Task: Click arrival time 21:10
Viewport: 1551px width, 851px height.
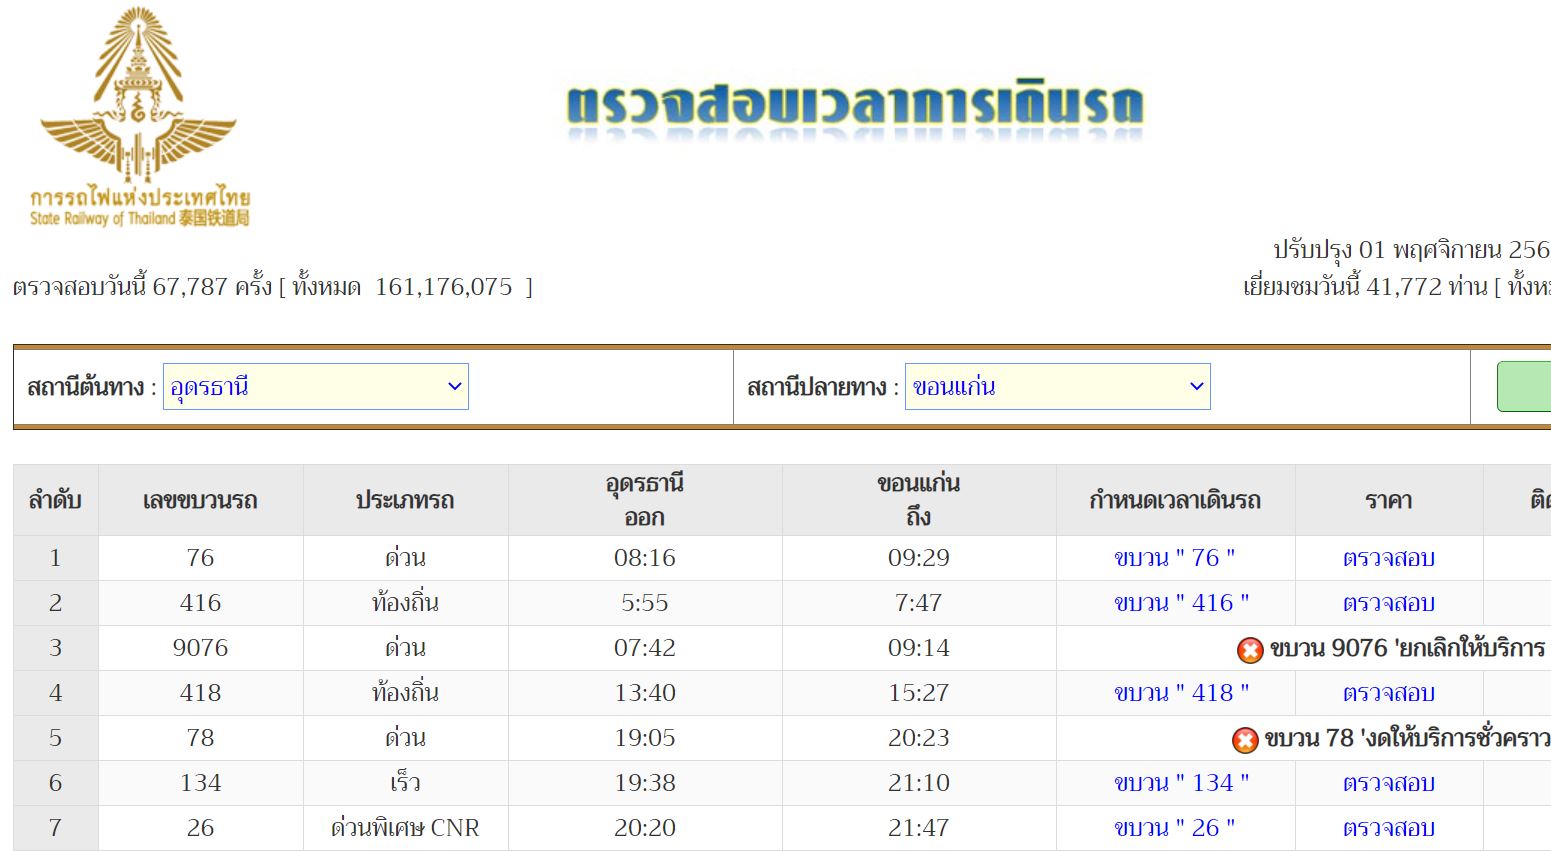Action: point(919,783)
